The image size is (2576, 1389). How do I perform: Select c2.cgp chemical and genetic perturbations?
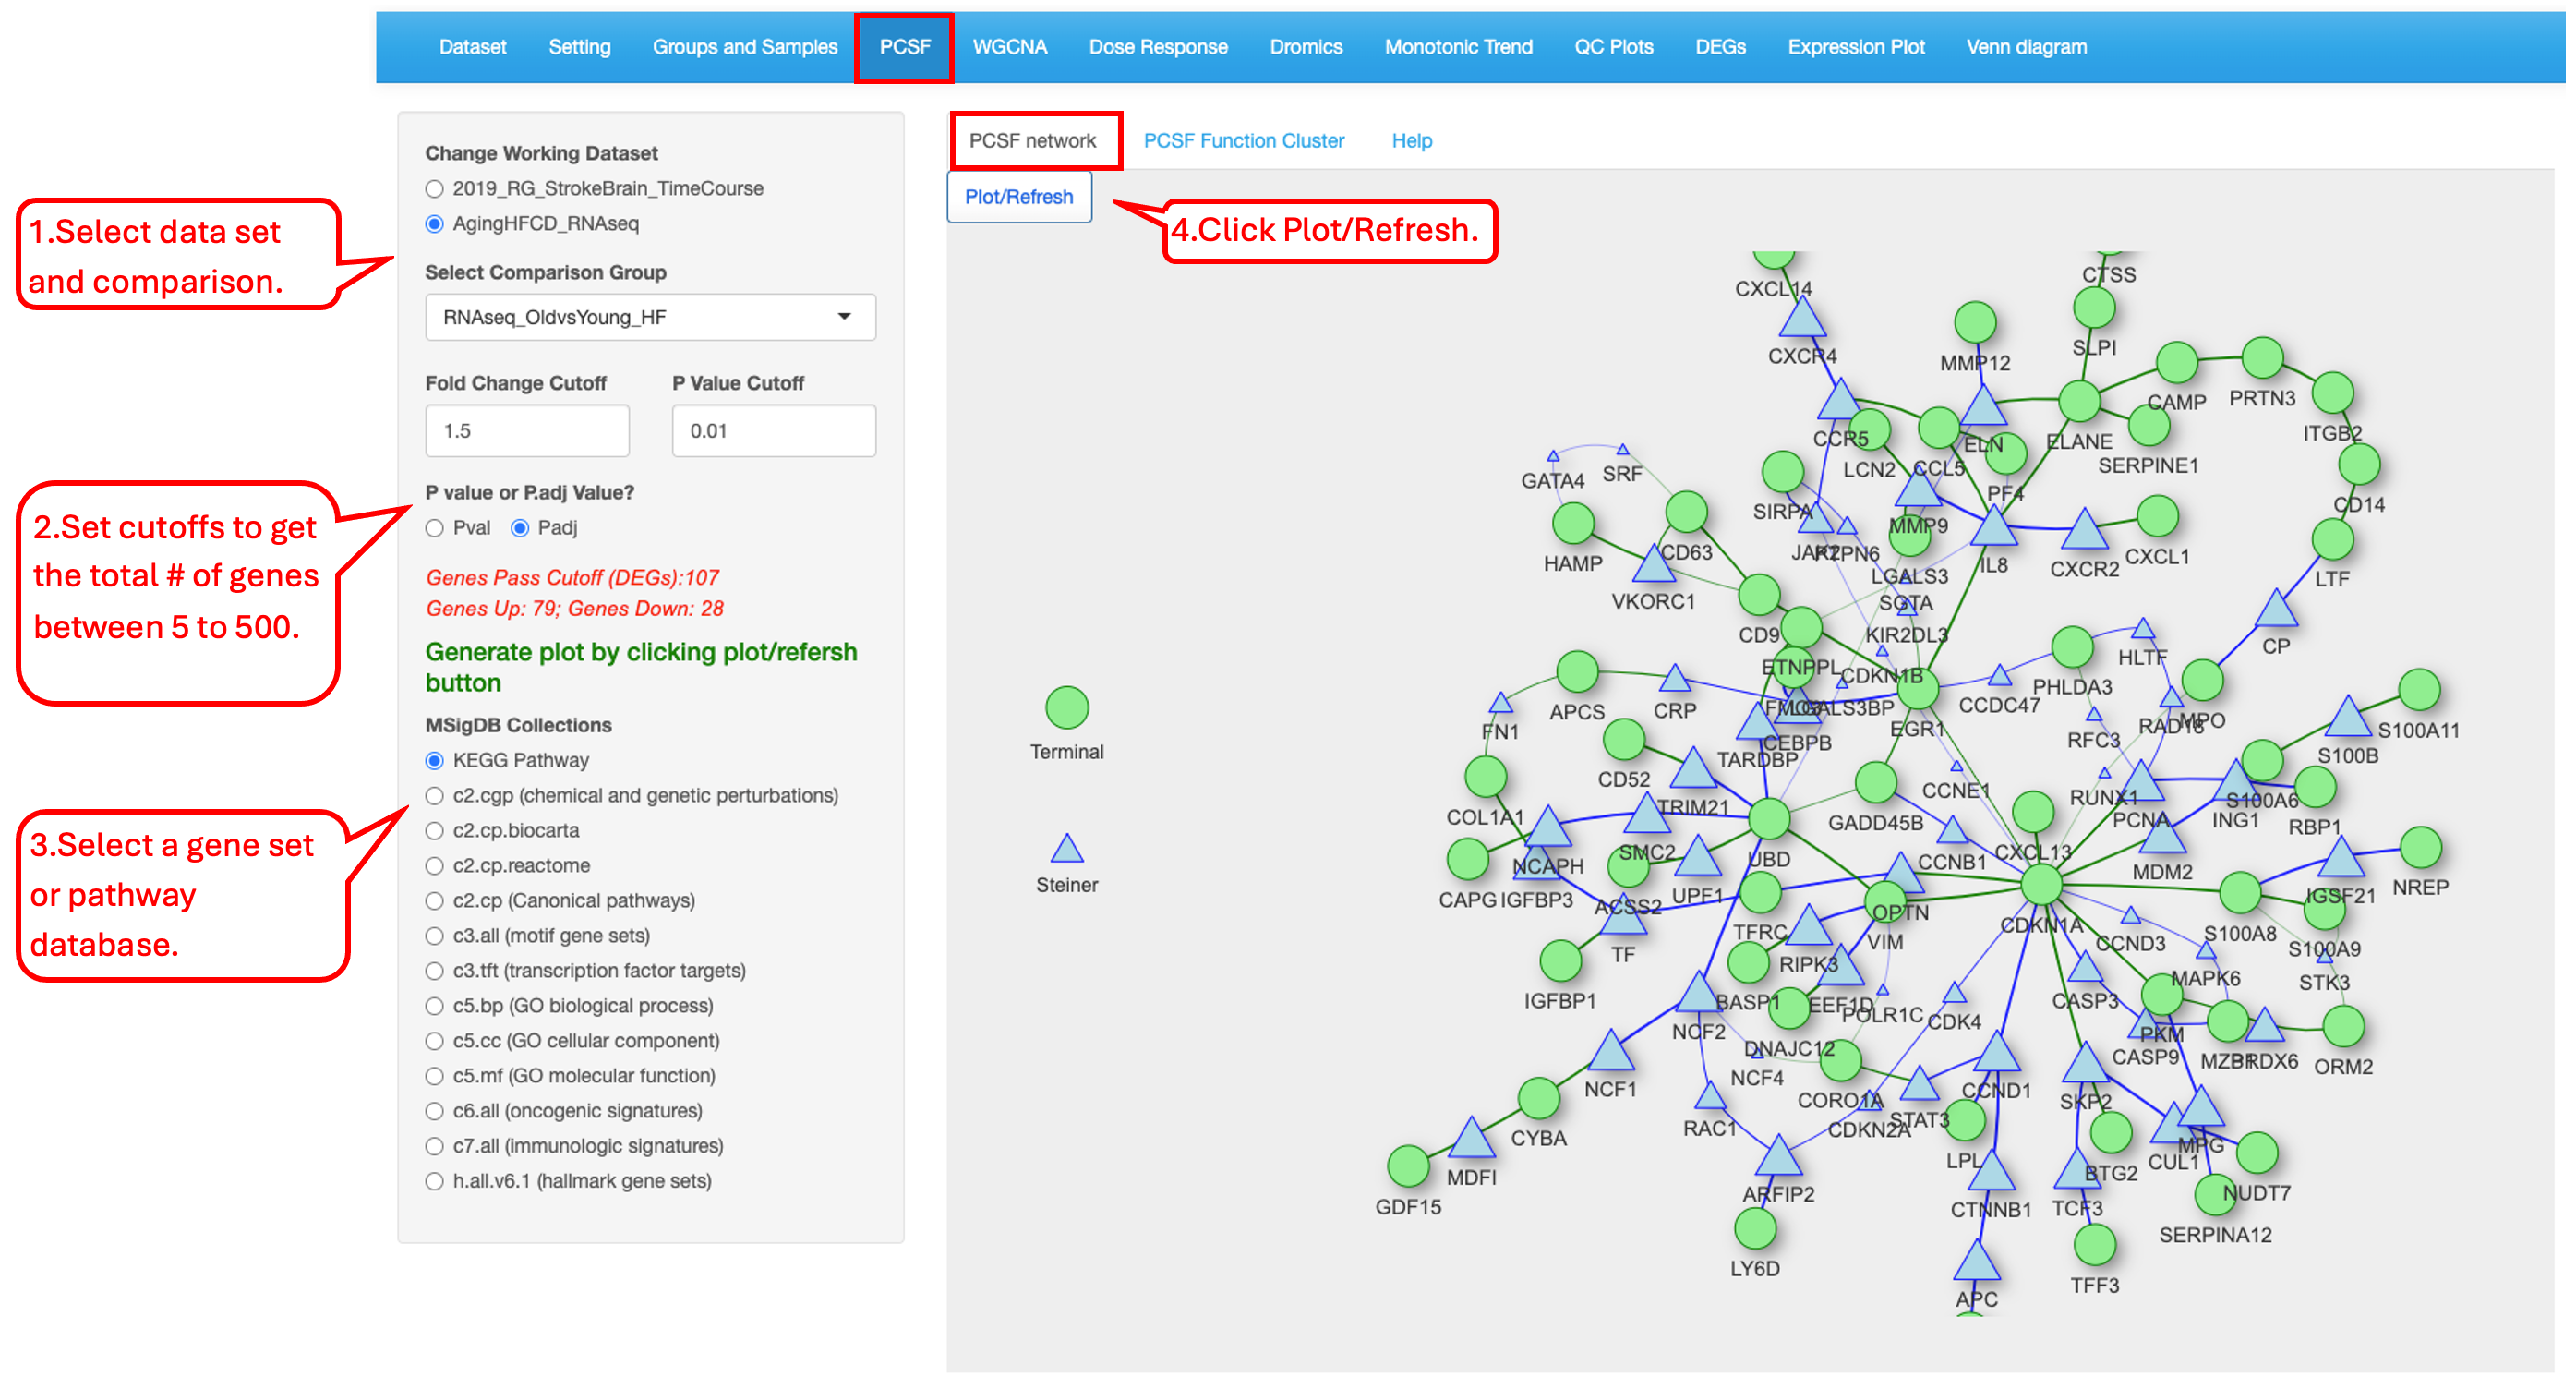434,796
